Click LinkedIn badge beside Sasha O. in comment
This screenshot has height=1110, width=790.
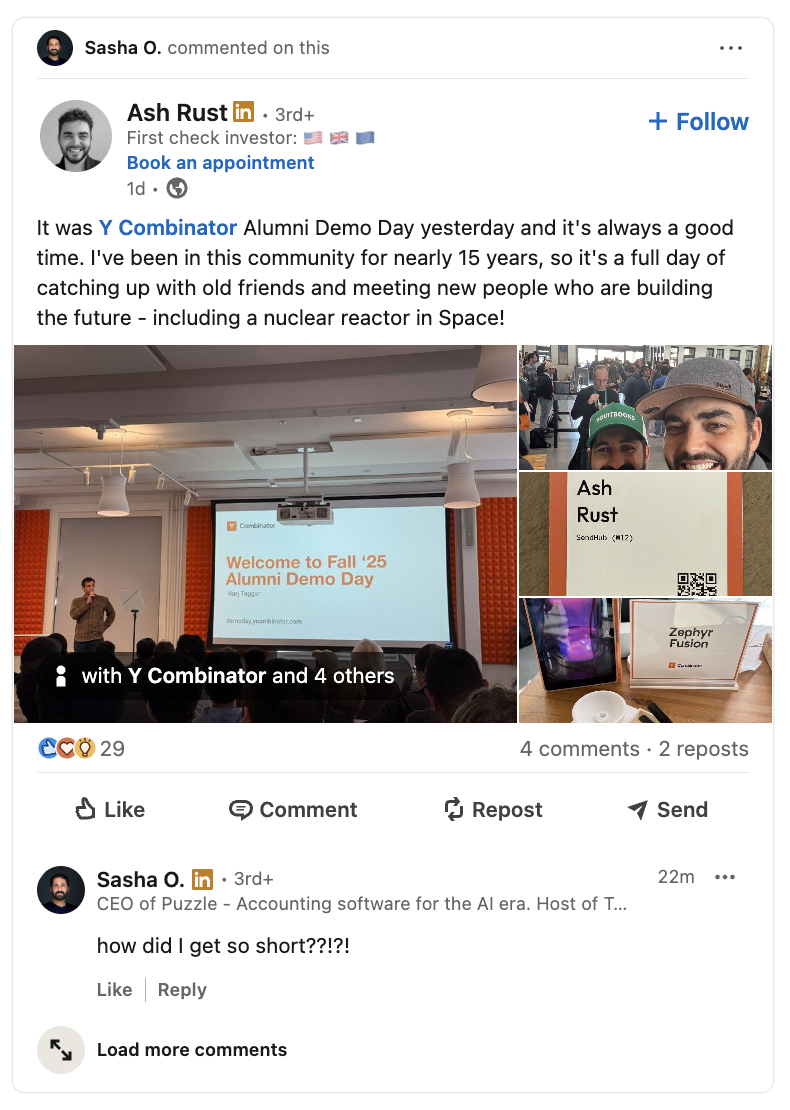[x=202, y=879]
